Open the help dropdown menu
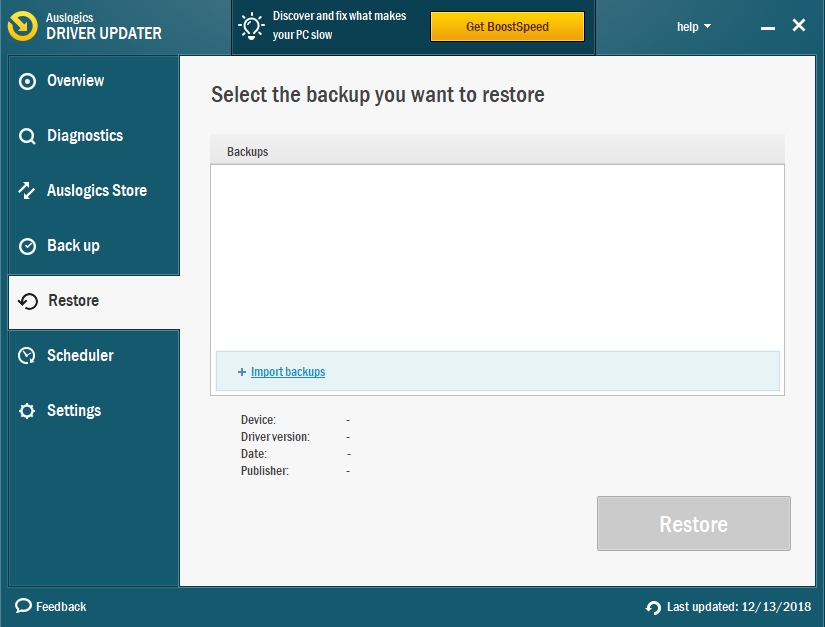The width and height of the screenshot is (825, 627). point(693,27)
